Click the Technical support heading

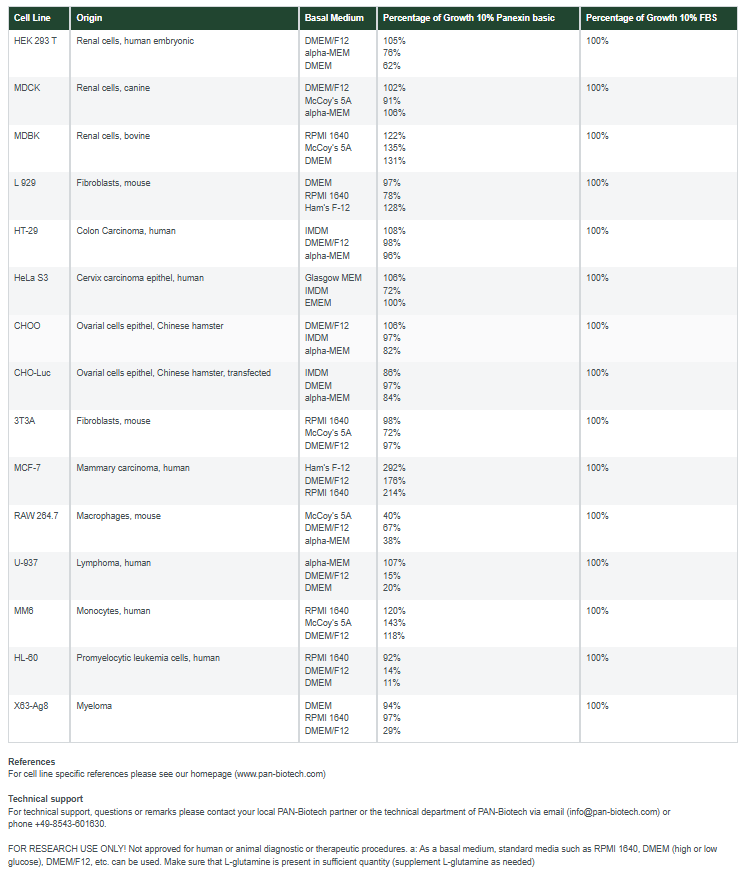[x=46, y=799]
